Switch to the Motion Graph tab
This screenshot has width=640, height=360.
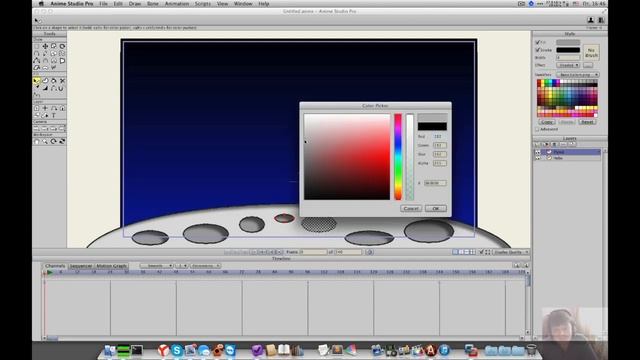[x=111, y=266]
